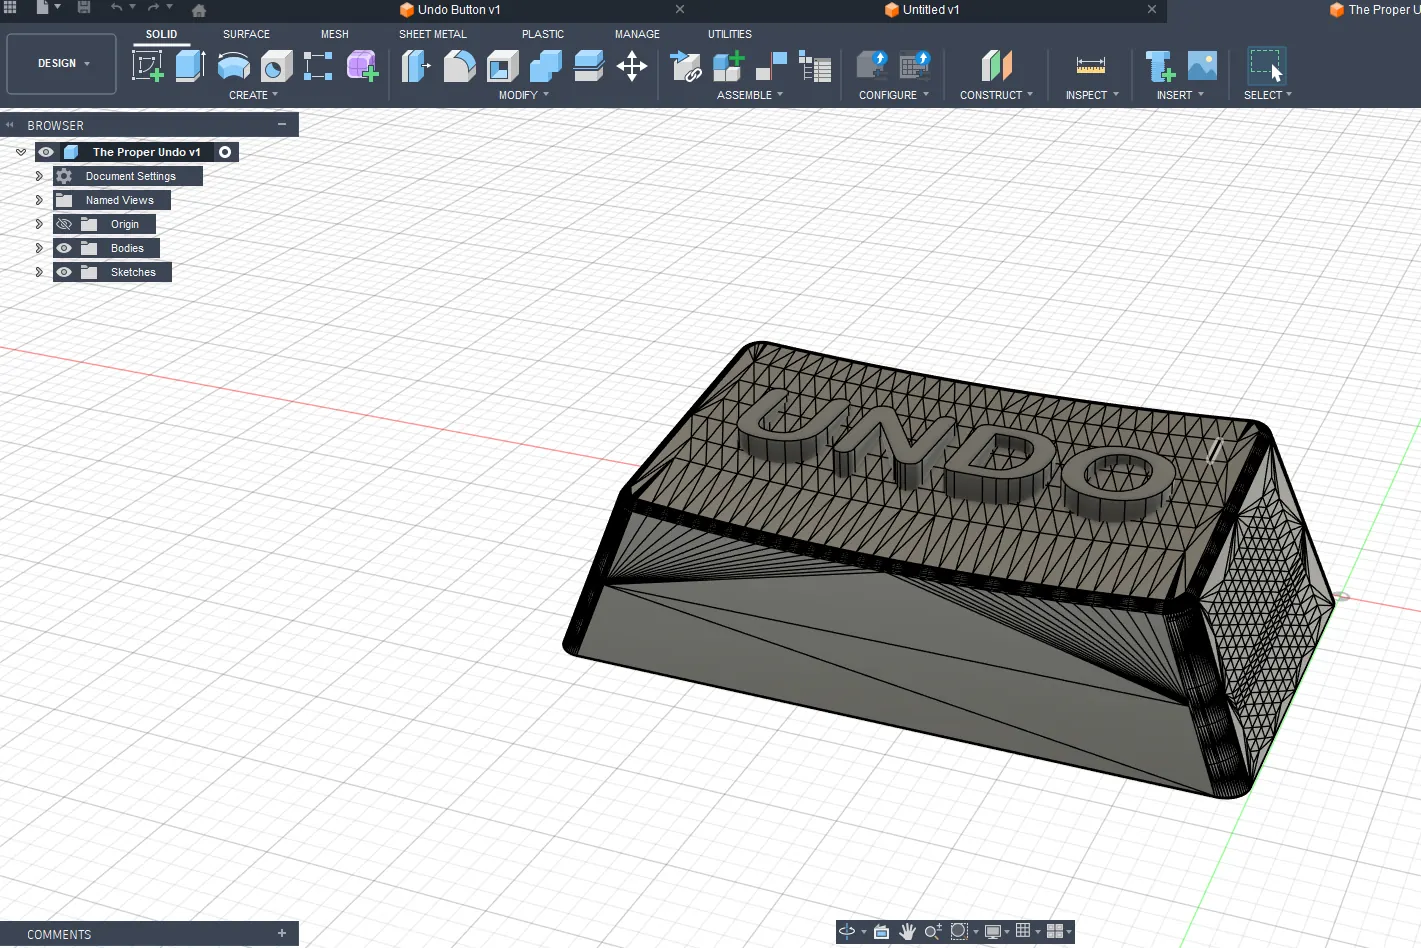1421x948 pixels.
Task: Hide the Sketches folder
Action: tap(64, 272)
